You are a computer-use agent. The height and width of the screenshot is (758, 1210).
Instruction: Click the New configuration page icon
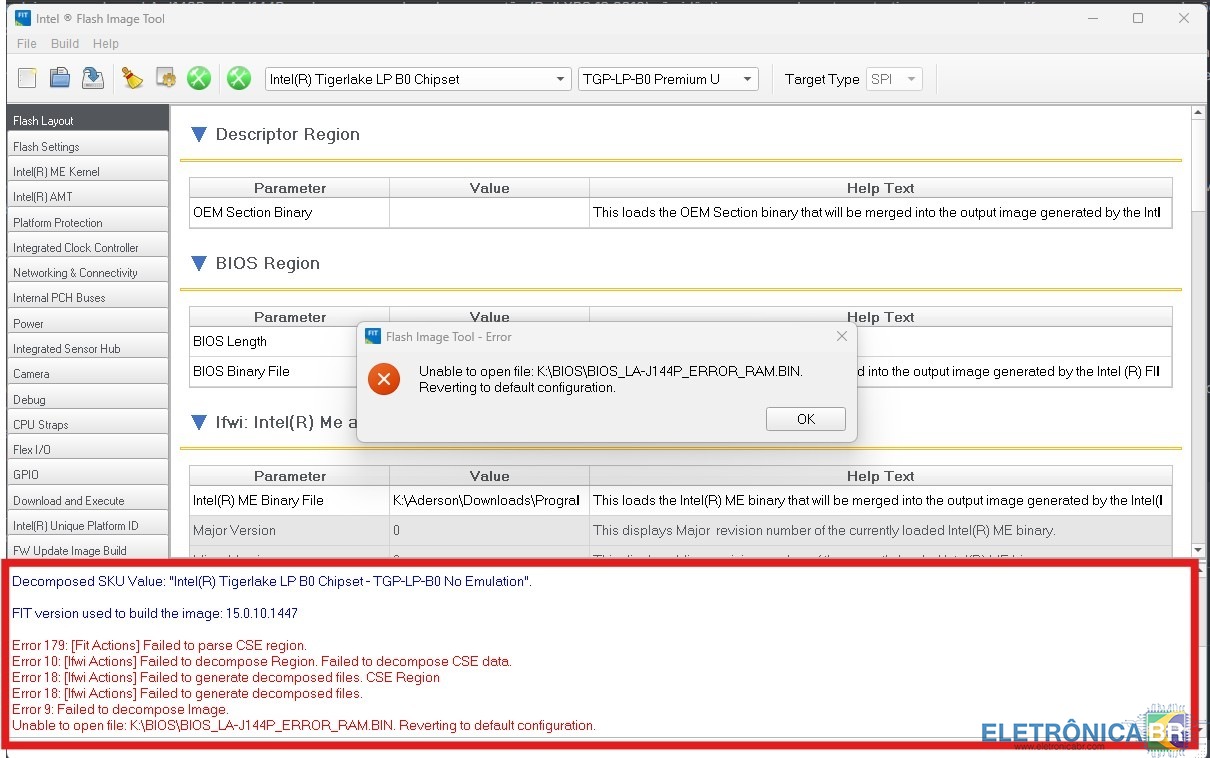click(x=27, y=78)
